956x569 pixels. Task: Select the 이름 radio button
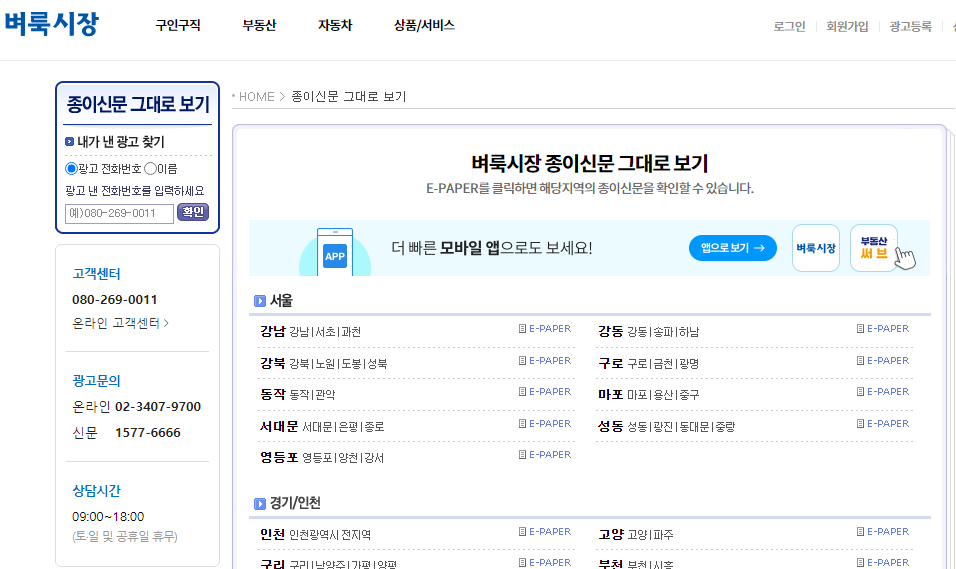pyautogui.click(x=150, y=169)
